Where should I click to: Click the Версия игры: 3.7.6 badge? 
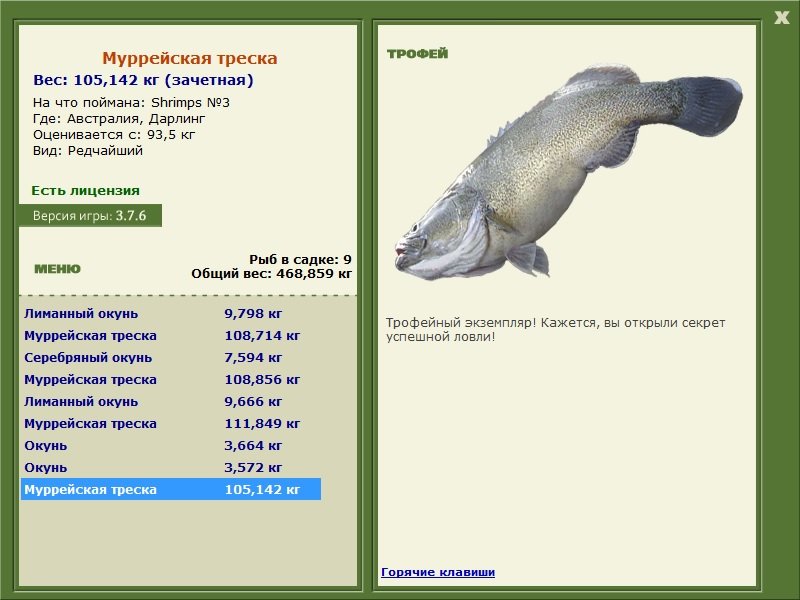[90, 215]
